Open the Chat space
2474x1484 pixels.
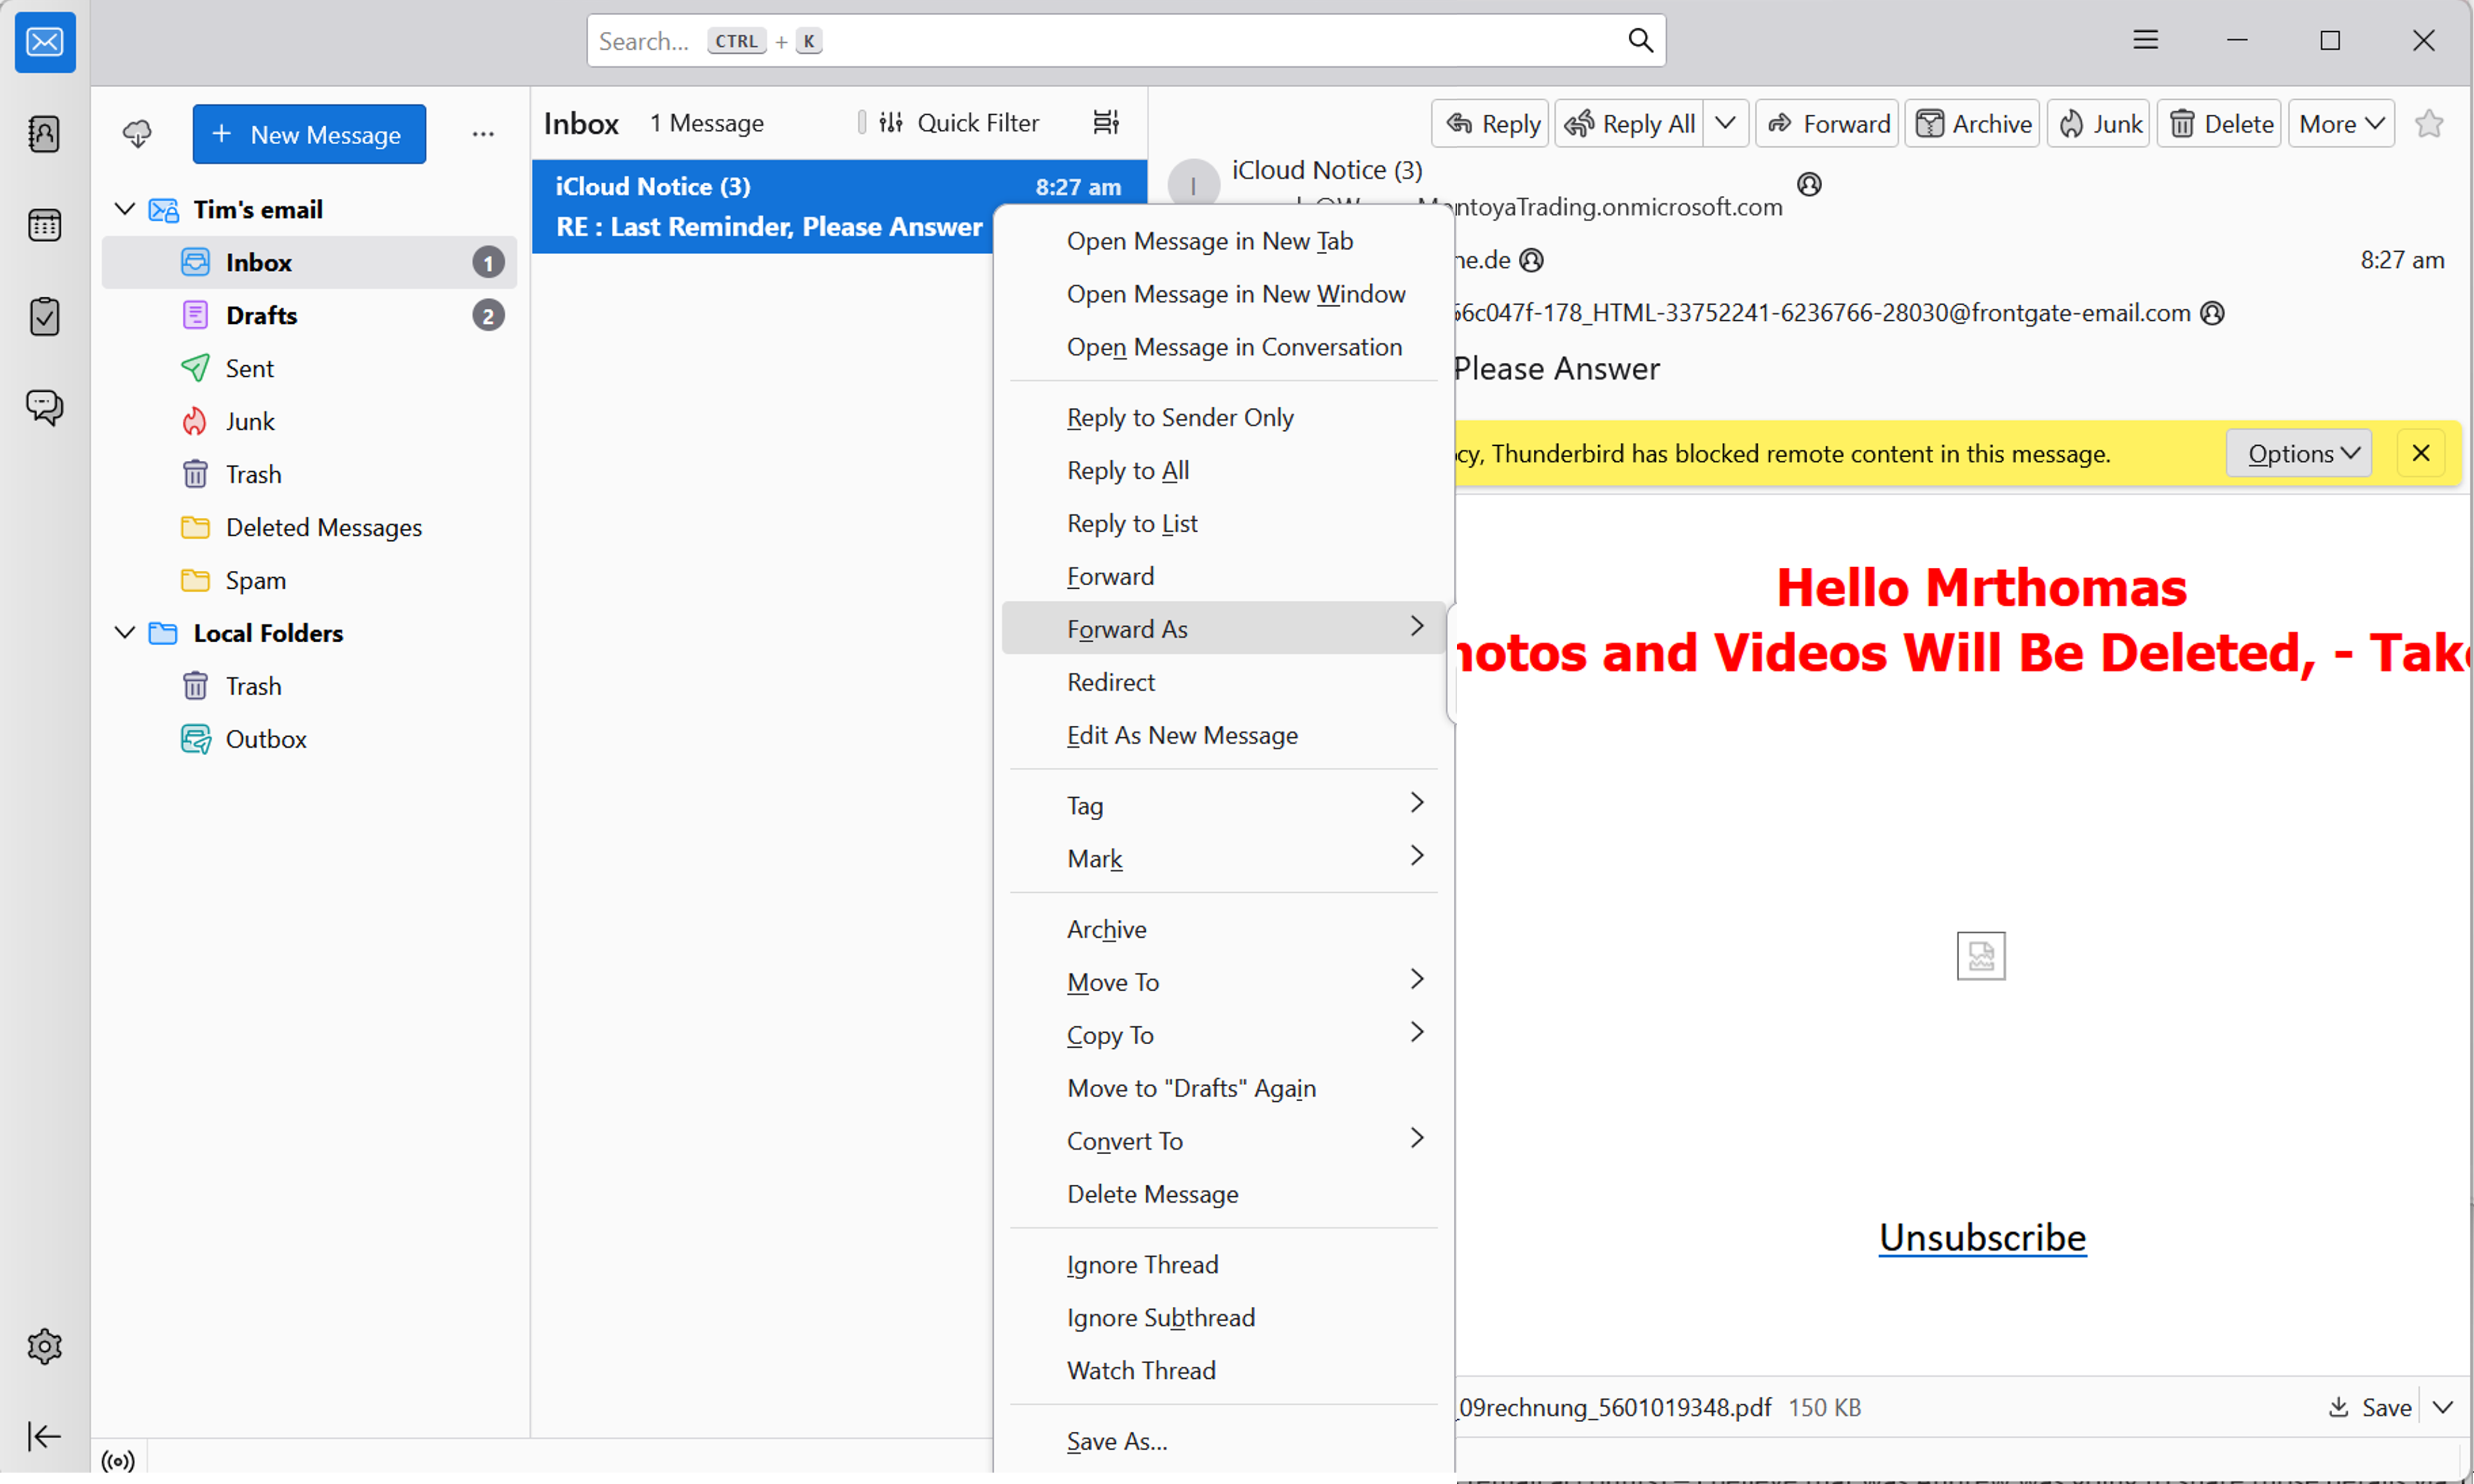click(45, 407)
